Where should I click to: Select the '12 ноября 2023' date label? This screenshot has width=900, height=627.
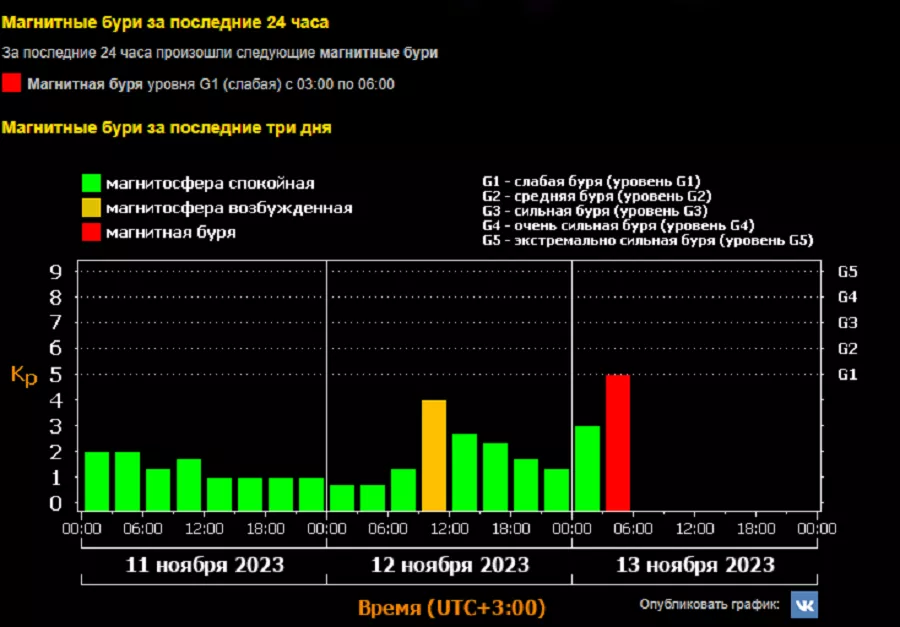point(449,565)
